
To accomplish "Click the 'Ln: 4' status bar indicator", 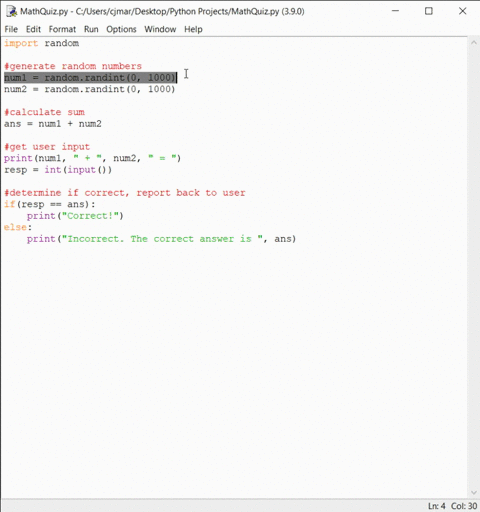I will click(x=437, y=506).
